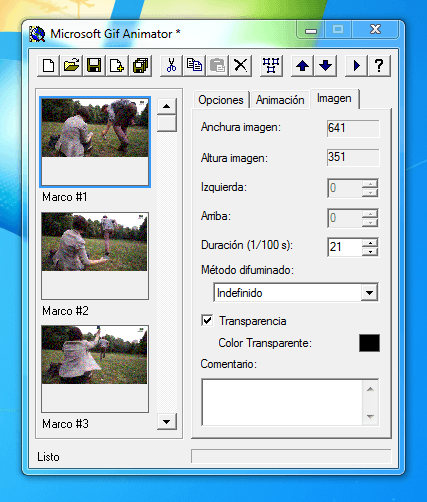Click inside the Comentario text box
Viewport: 427px width, 502px height.
point(282,402)
